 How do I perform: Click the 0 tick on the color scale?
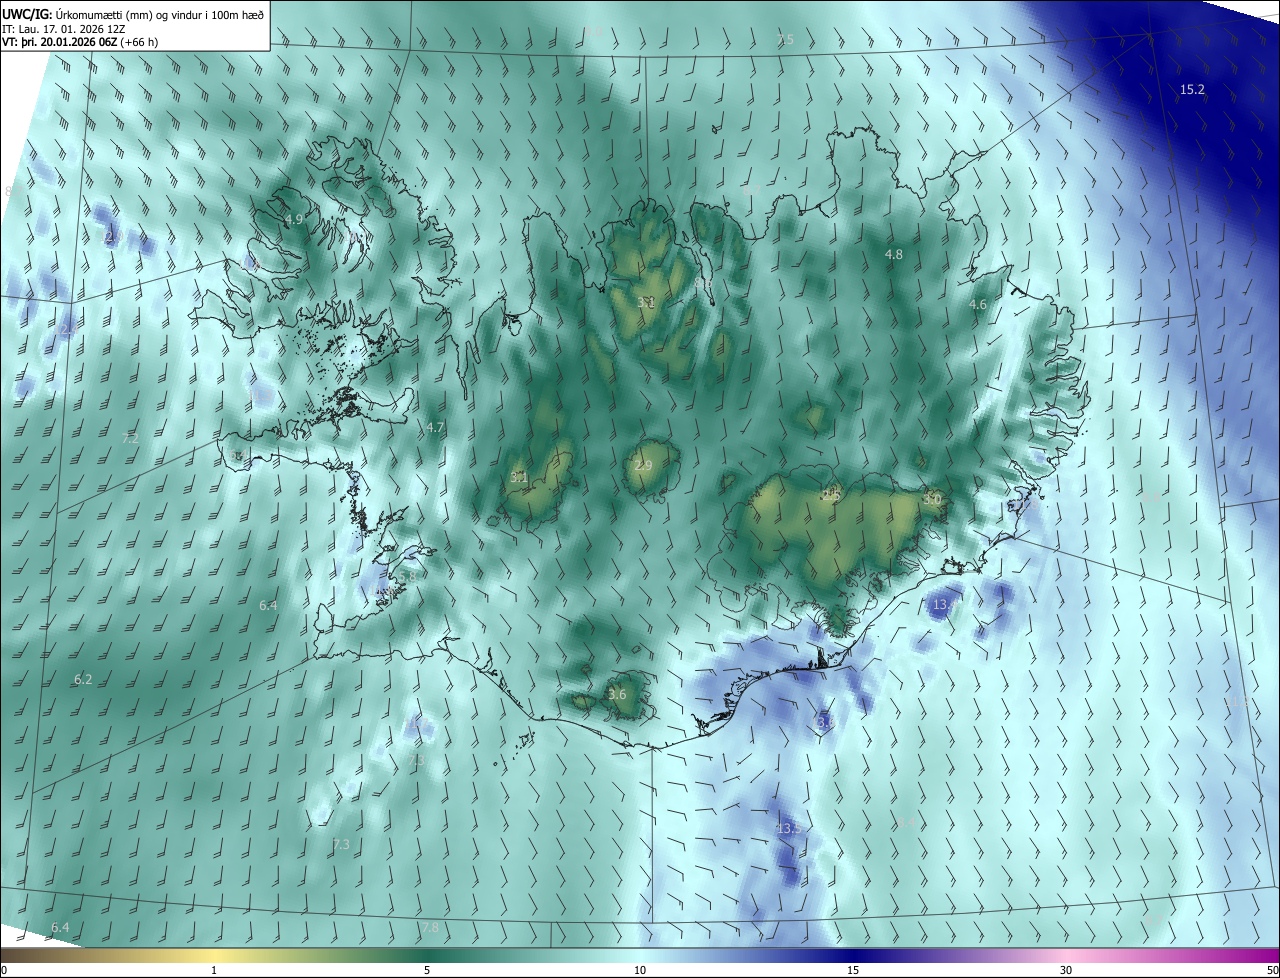tap(3, 971)
